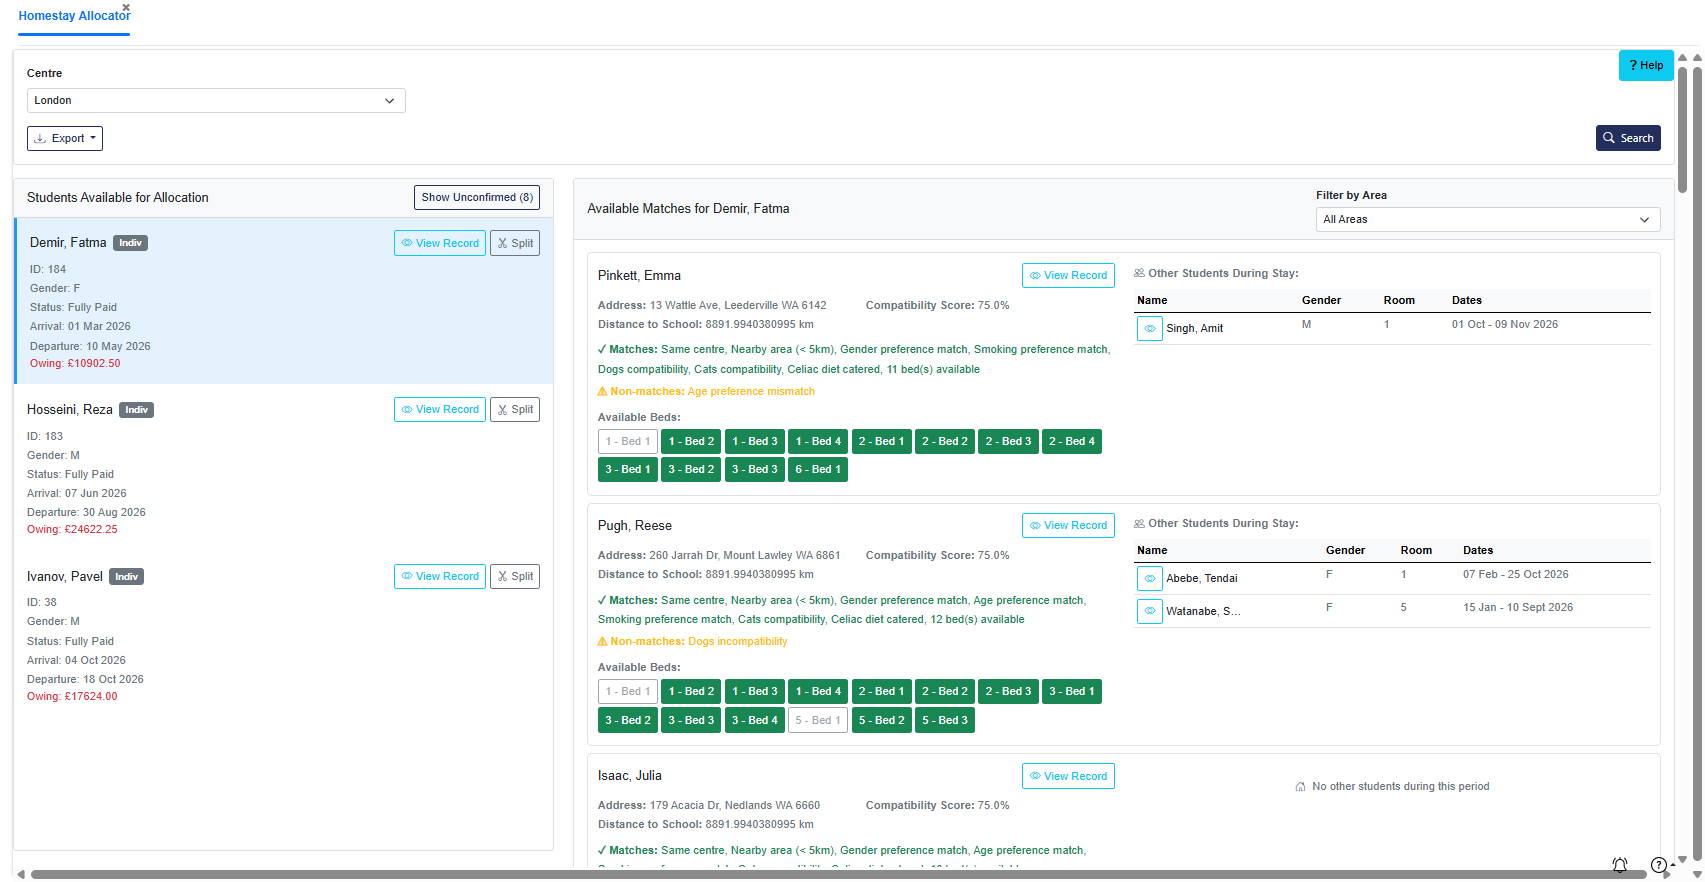This screenshot has height=882, width=1705.
Task: Click disabled 5 - Bed 1 at Pugh, Reese
Action: coord(818,720)
